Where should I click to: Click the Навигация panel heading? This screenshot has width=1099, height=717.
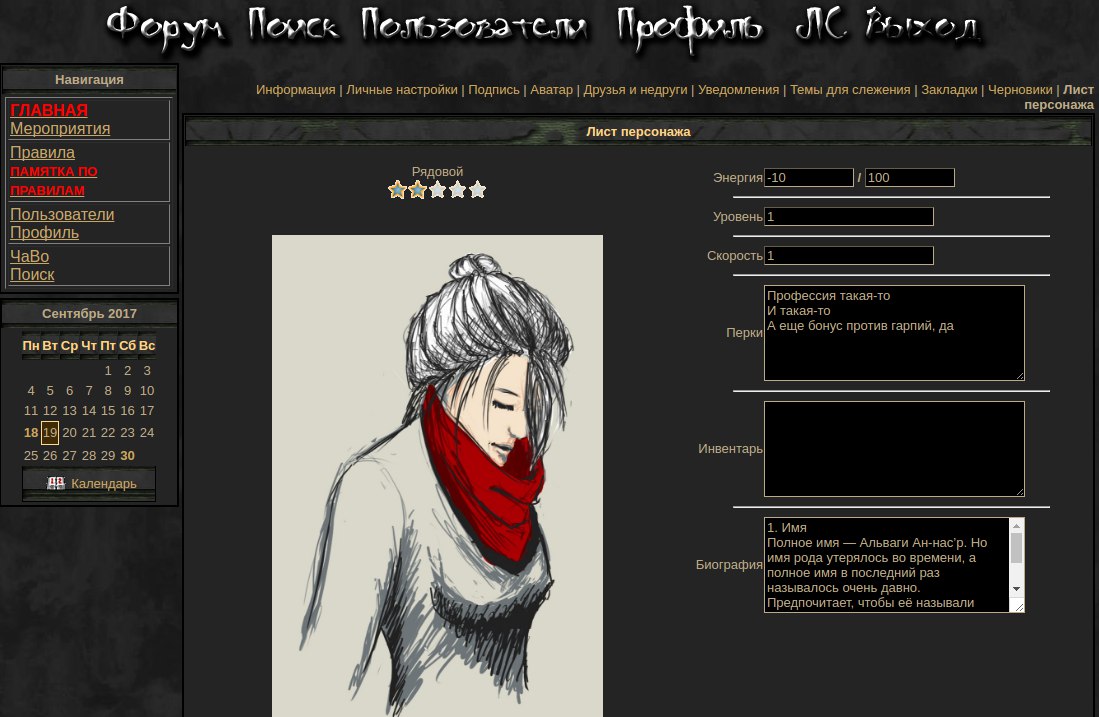tap(90, 79)
